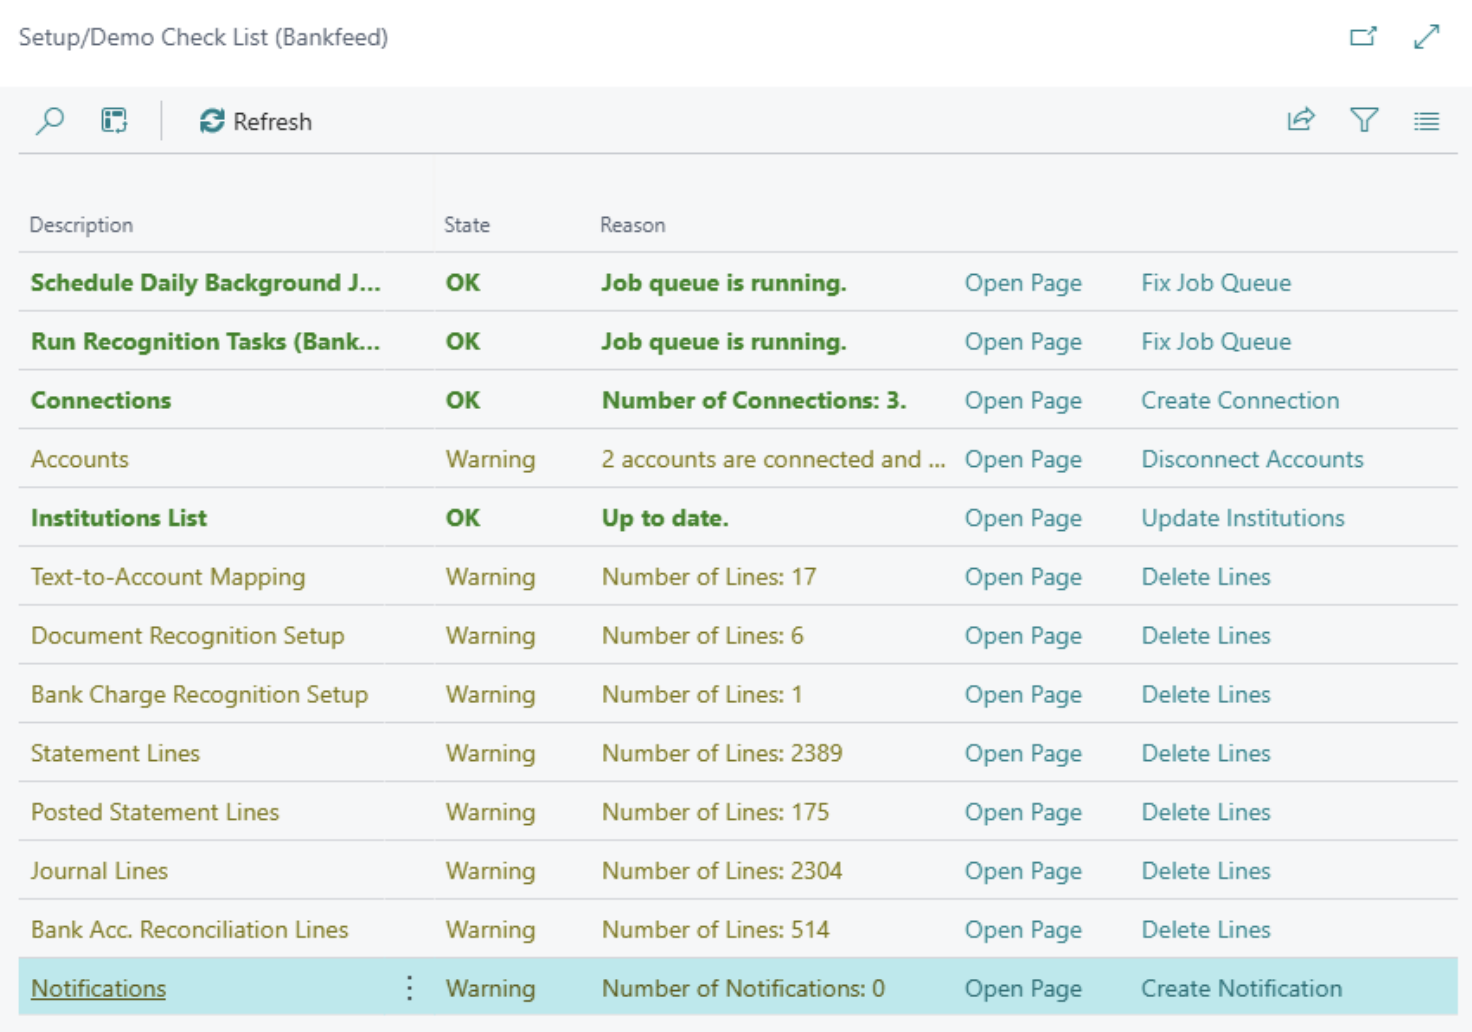Click the 'Number of Notifications: 0' cell
Viewport: 1472px width, 1032px height.
(743, 988)
